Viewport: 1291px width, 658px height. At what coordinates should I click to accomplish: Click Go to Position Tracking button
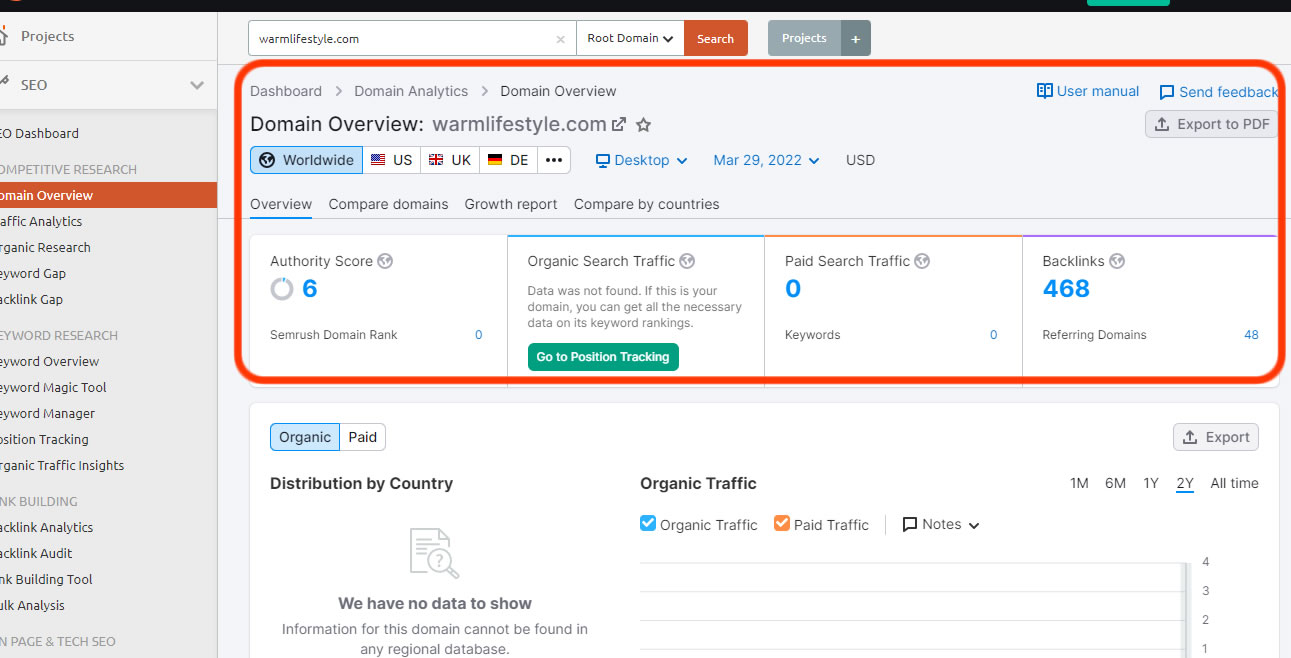tap(603, 357)
